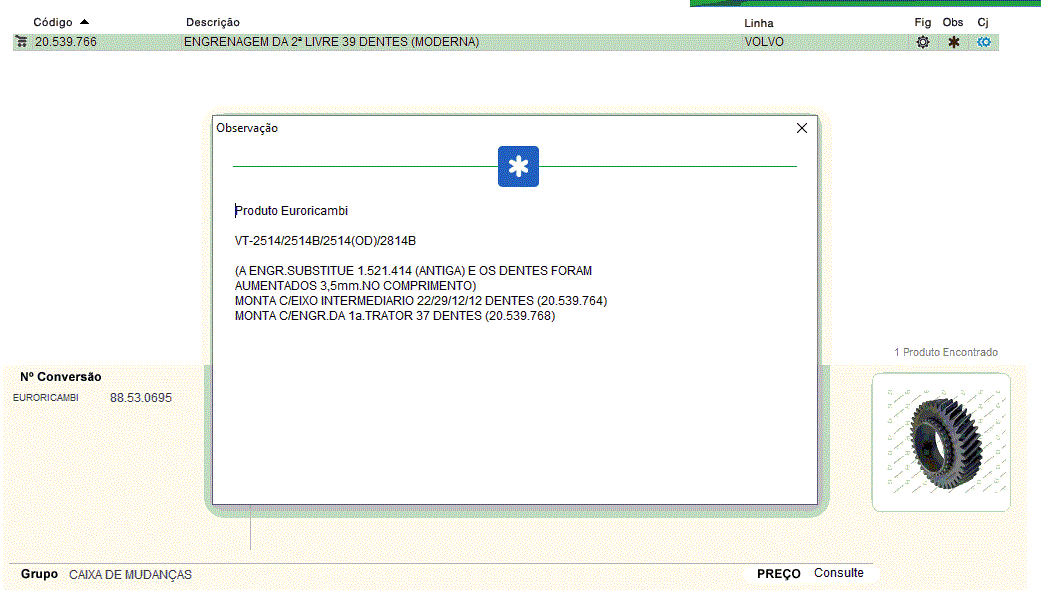Open the blue Cj conjunto icon
The width and height of the screenshot is (1041, 606).
click(984, 42)
